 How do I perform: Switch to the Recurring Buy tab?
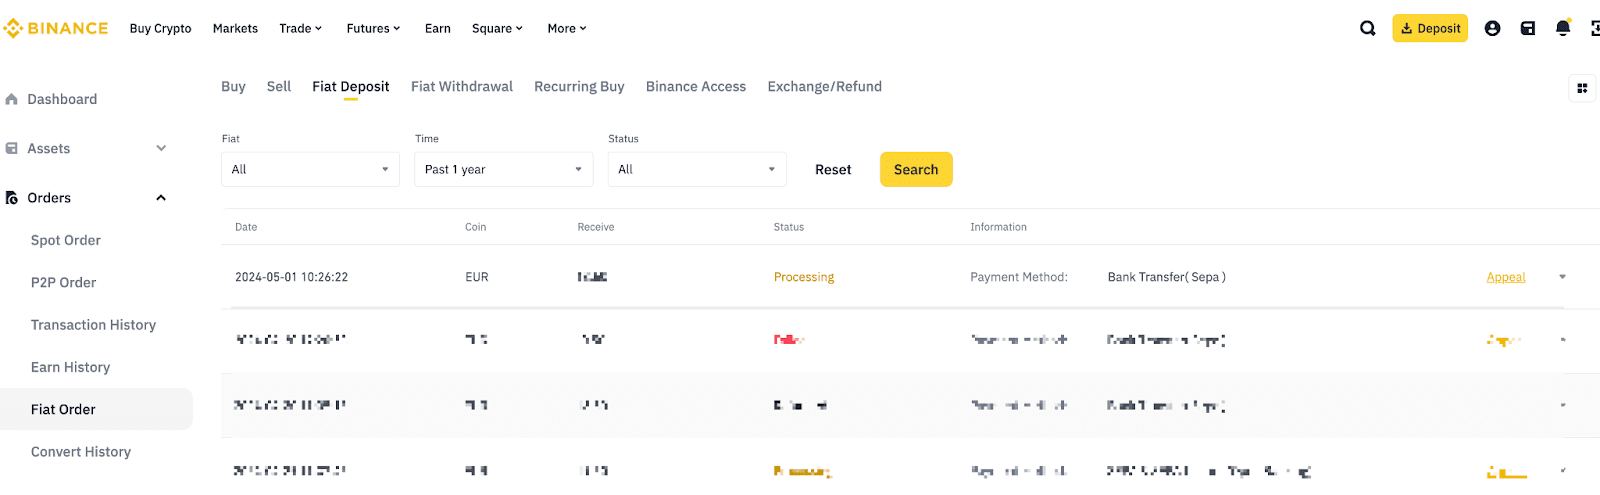579,87
